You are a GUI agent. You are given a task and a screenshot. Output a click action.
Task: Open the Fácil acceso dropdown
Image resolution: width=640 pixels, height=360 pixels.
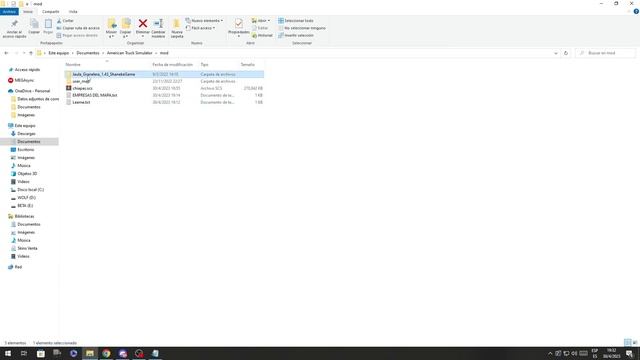pyautogui.click(x=200, y=28)
